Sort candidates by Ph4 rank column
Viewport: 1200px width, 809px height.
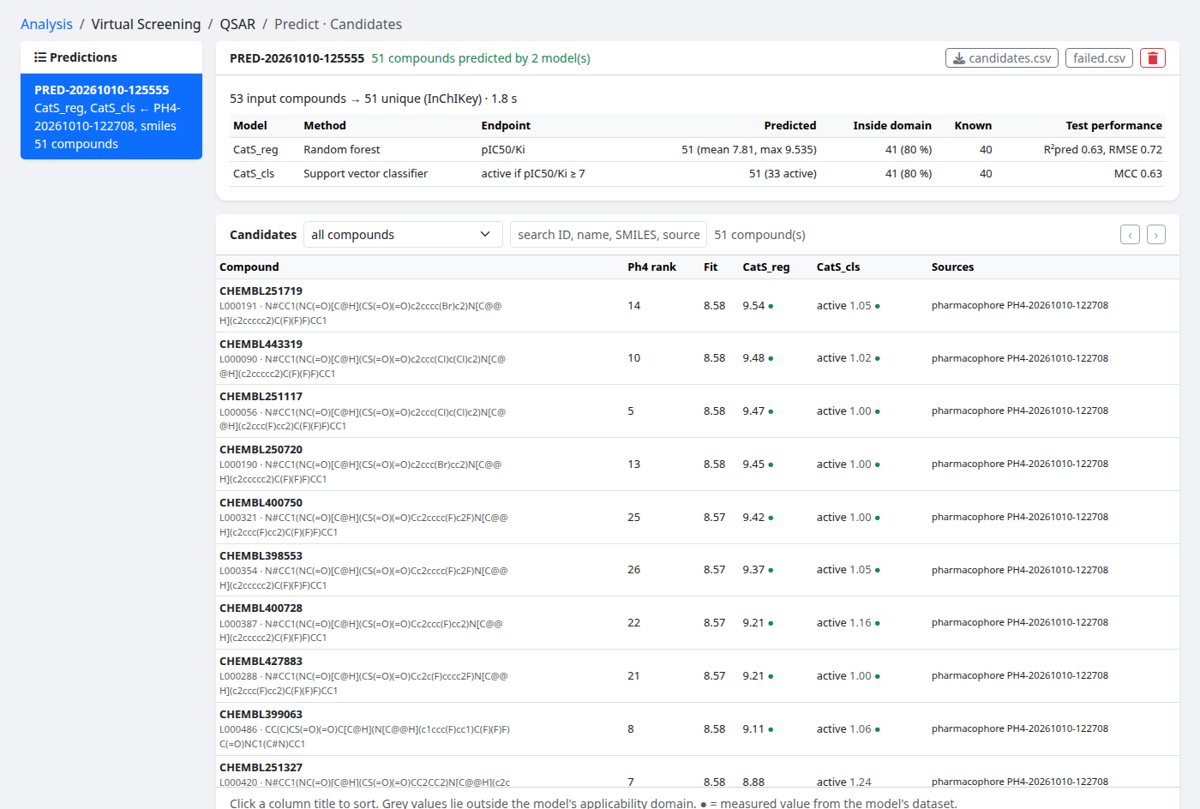pos(651,267)
